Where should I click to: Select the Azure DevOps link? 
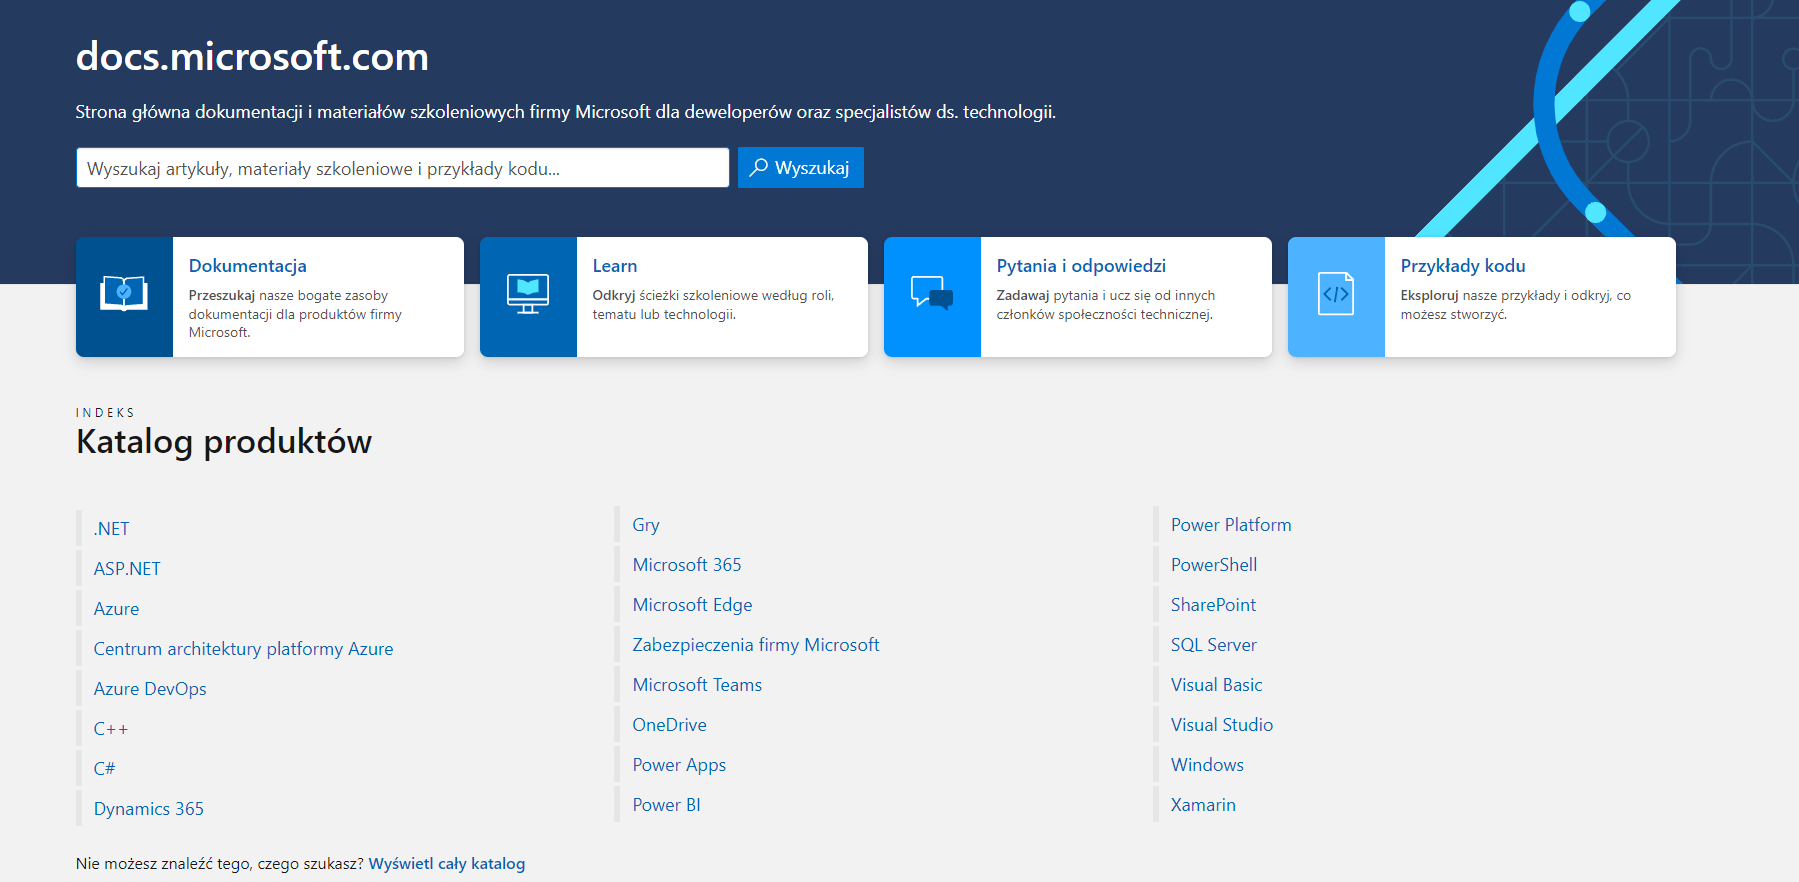150,689
